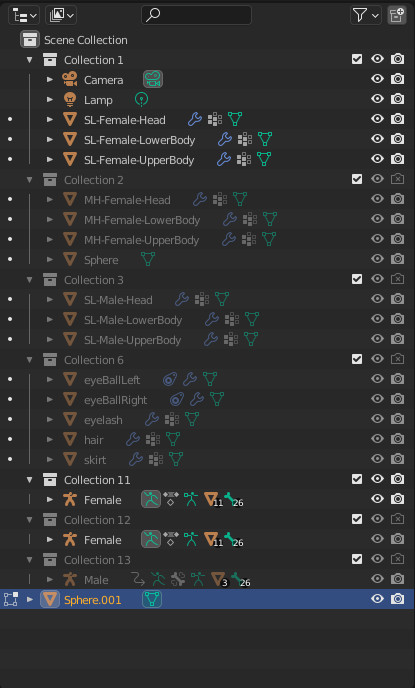Click the wrench modifier icon on SL-Female-Head

pos(195,119)
